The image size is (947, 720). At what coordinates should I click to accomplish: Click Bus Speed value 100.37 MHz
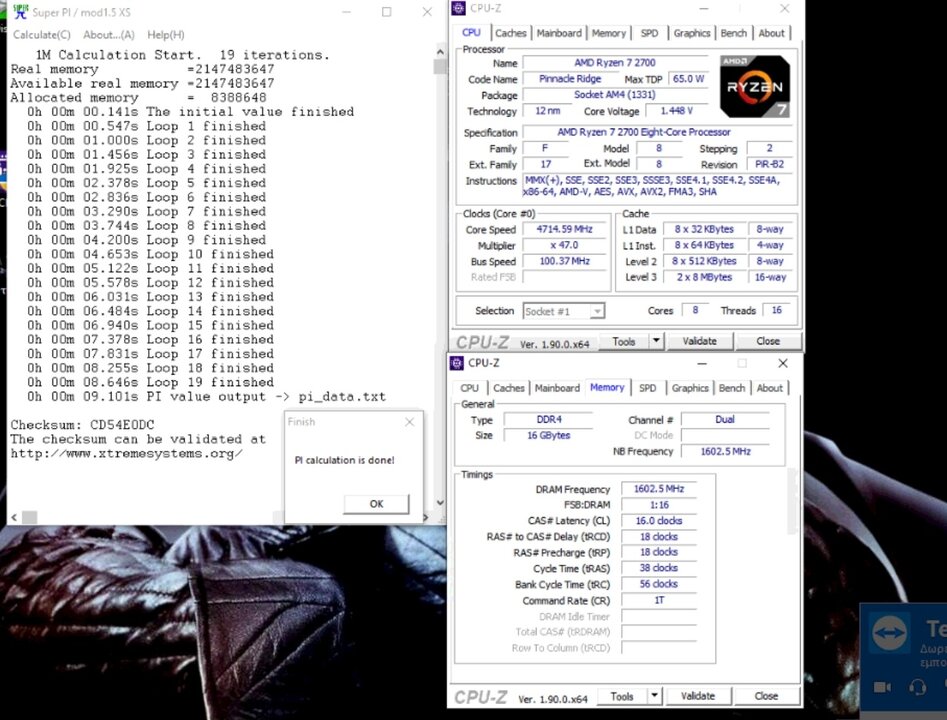coord(565,261)
